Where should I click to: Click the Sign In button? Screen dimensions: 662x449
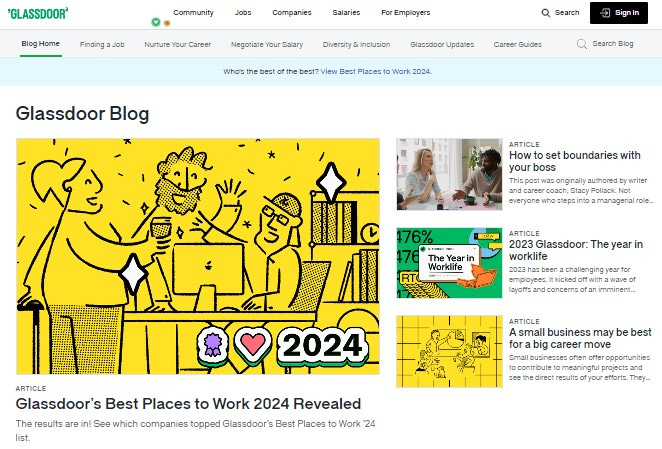(619, 13)
